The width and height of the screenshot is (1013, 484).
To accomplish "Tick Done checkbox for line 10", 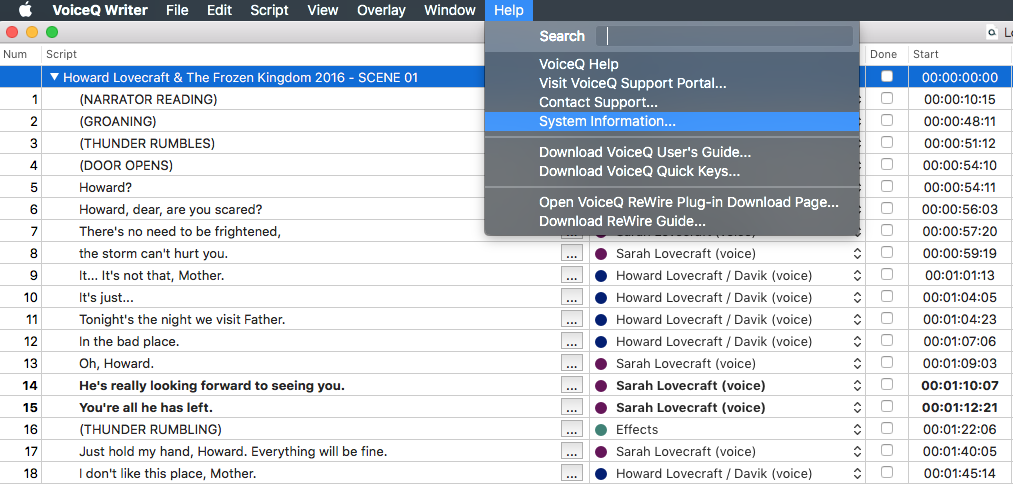I will [x=887, y=296].
